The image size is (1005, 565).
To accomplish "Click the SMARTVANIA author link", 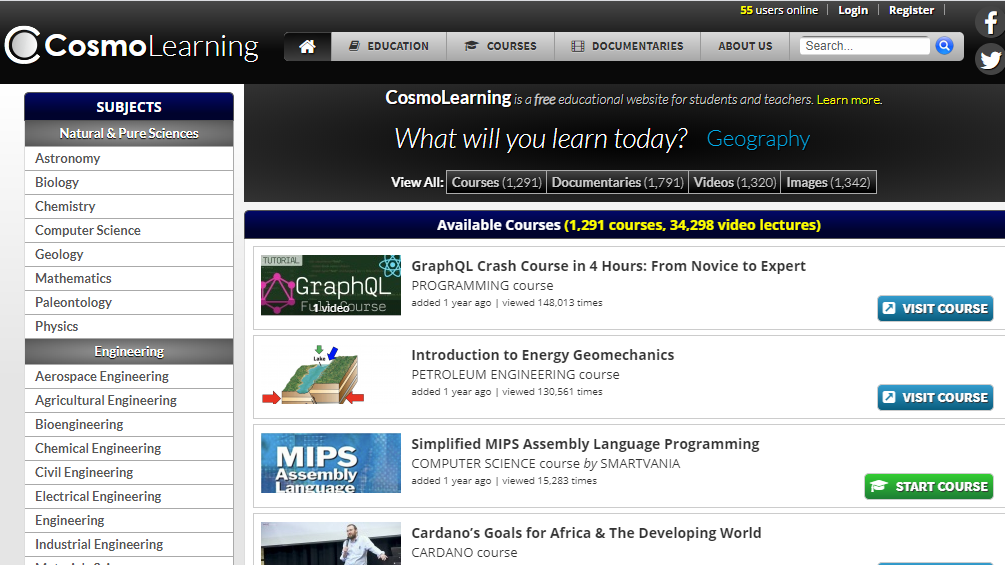I will coord(640,464).
